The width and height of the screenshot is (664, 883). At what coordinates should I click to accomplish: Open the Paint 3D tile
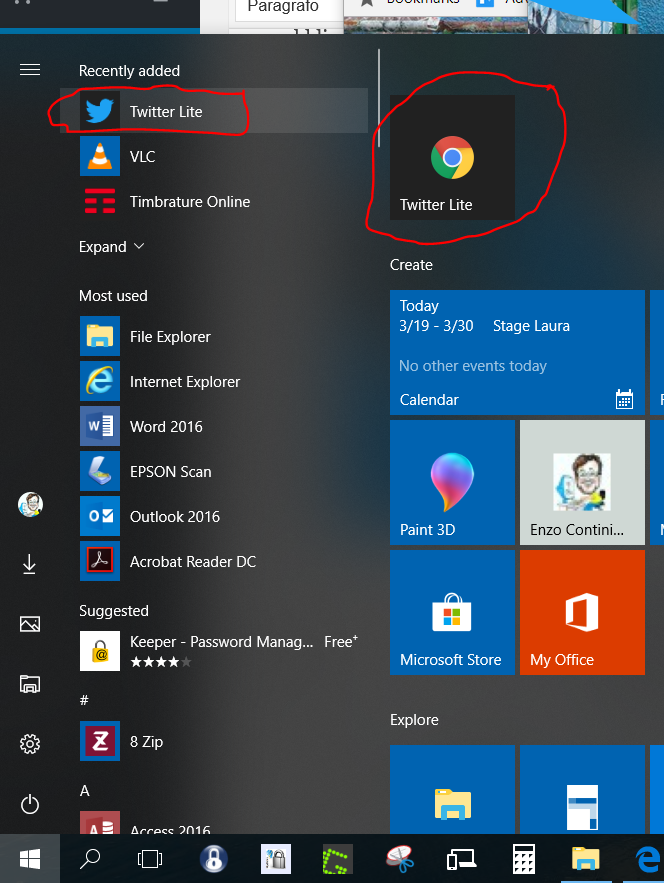click(452, 482)
